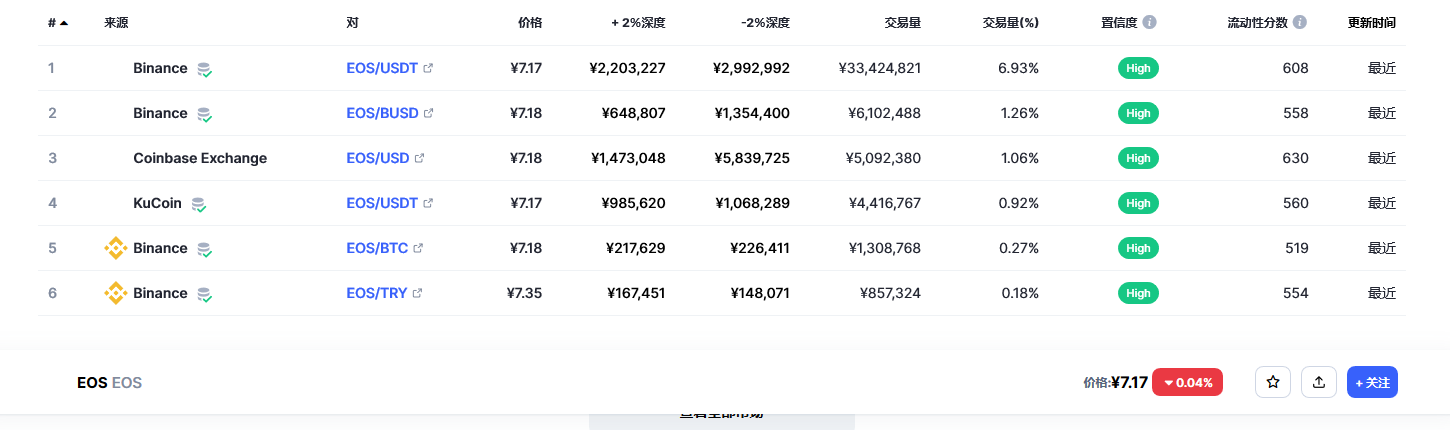1450x430 pixels.
Task: Click the star watchlist icon for EOS
Action: coord(1273,382)
